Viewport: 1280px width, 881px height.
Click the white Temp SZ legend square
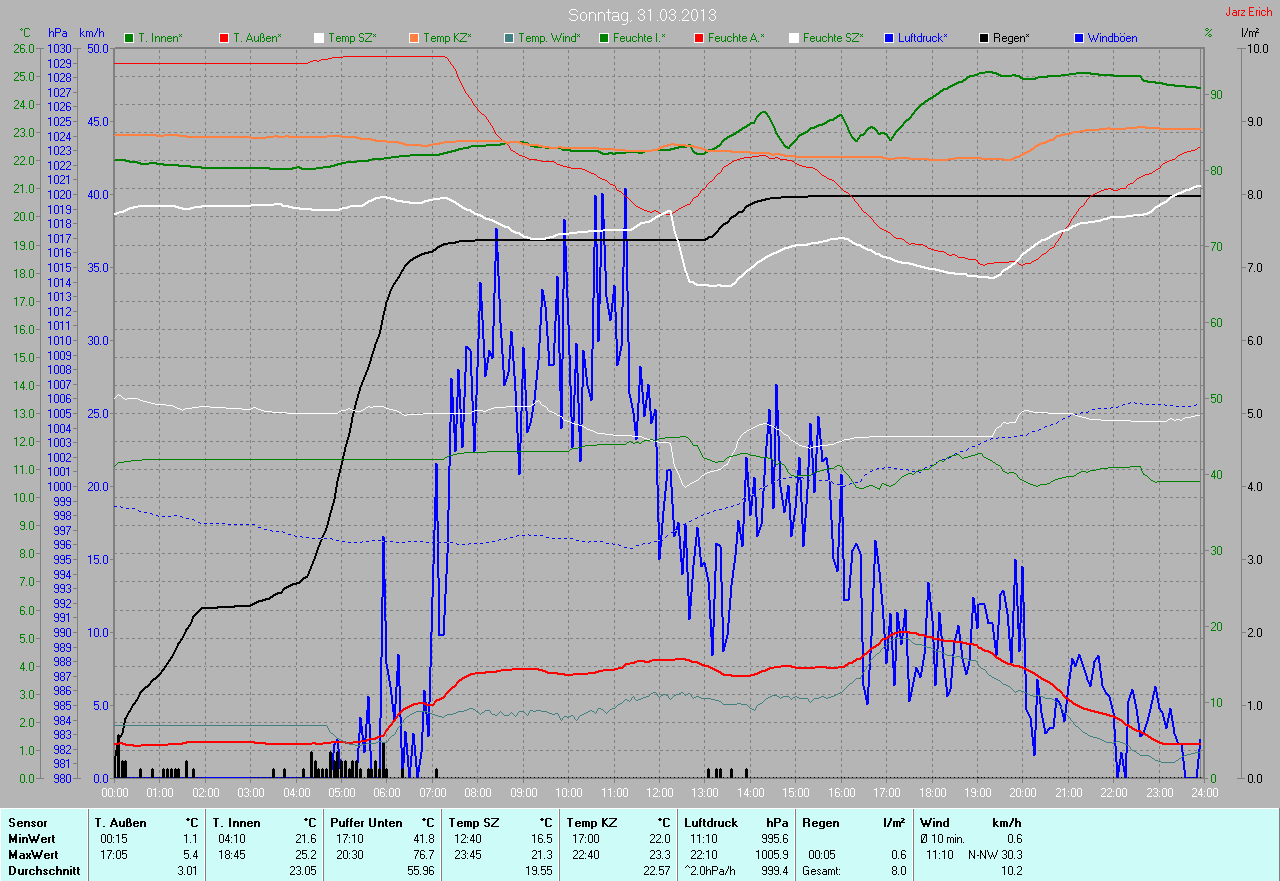319,38
